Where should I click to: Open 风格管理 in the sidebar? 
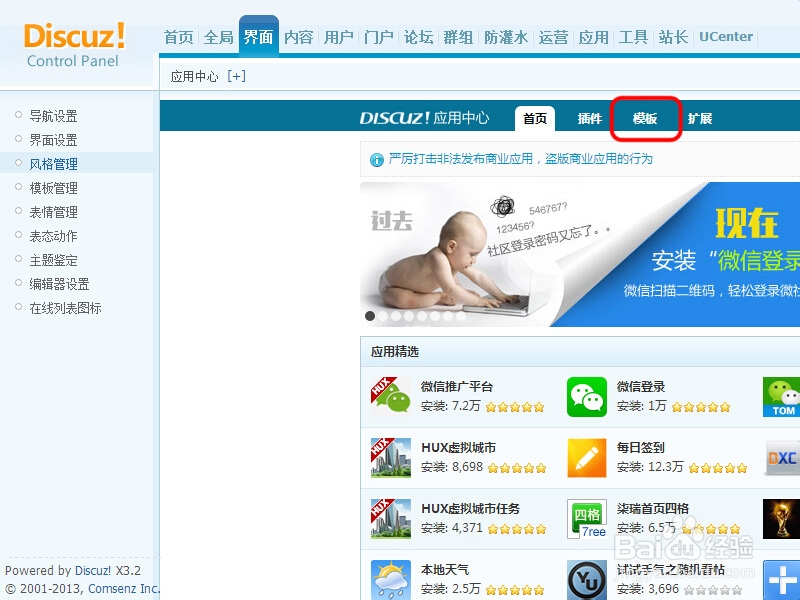[54, 164]
